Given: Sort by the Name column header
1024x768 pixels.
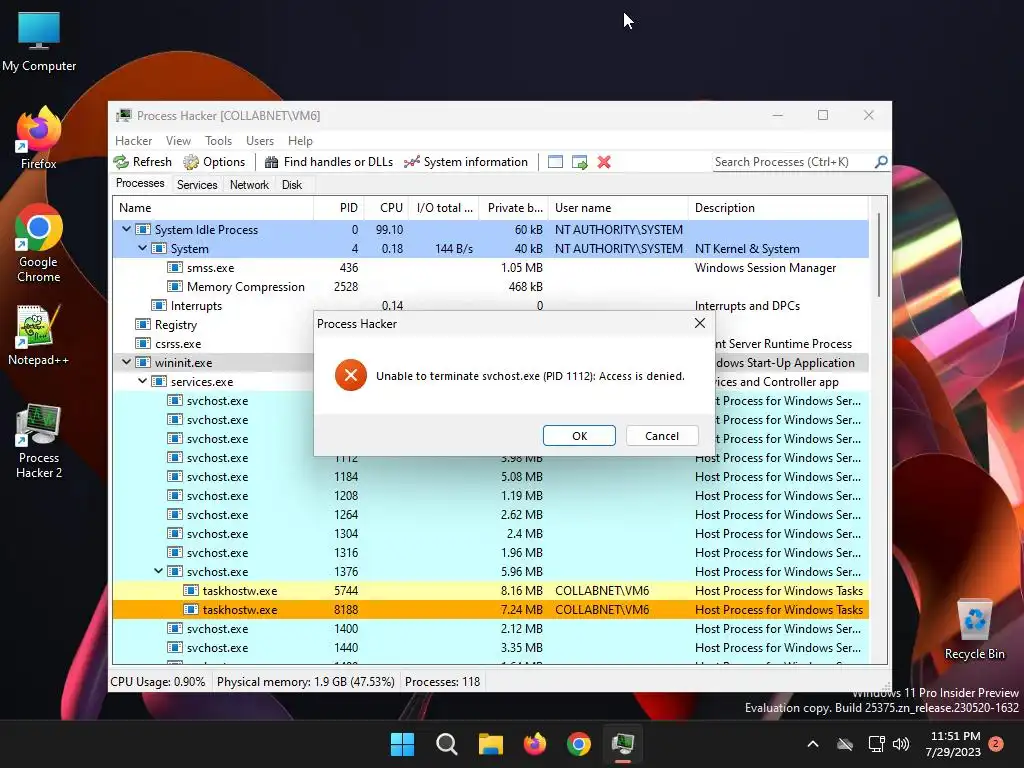Looking at the screenshot, I should click(214, 208).
